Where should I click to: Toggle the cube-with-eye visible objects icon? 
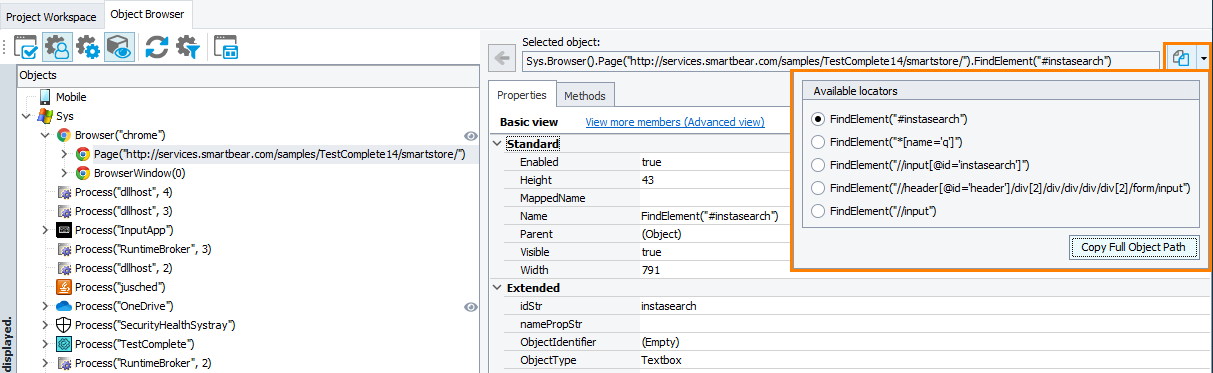click(119, 48)
